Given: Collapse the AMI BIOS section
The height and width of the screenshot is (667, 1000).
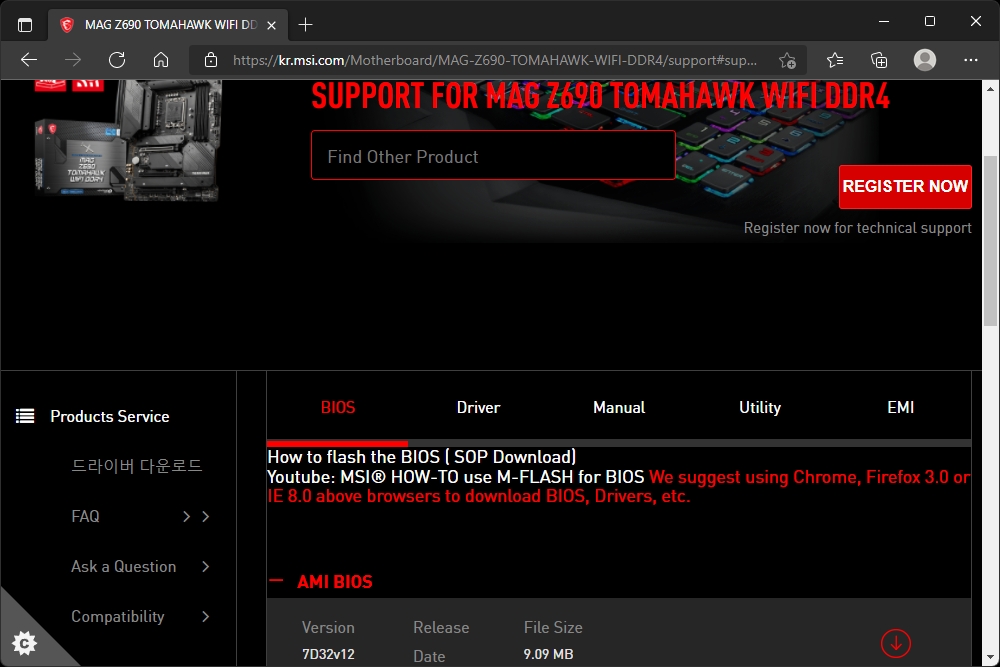Looking at the screenshot, I should [x=276, y=581].
